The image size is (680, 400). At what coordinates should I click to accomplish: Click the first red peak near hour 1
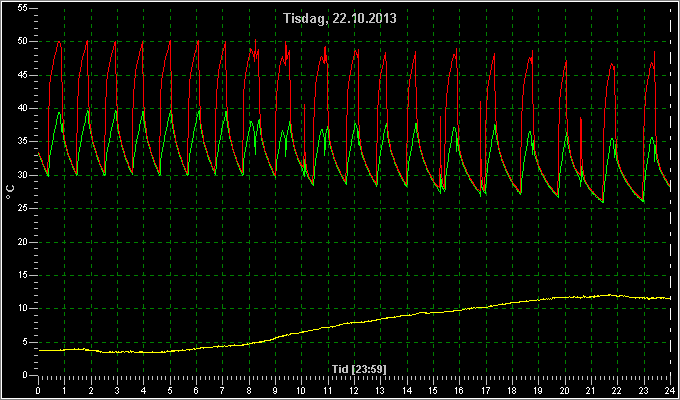point(59,42)
